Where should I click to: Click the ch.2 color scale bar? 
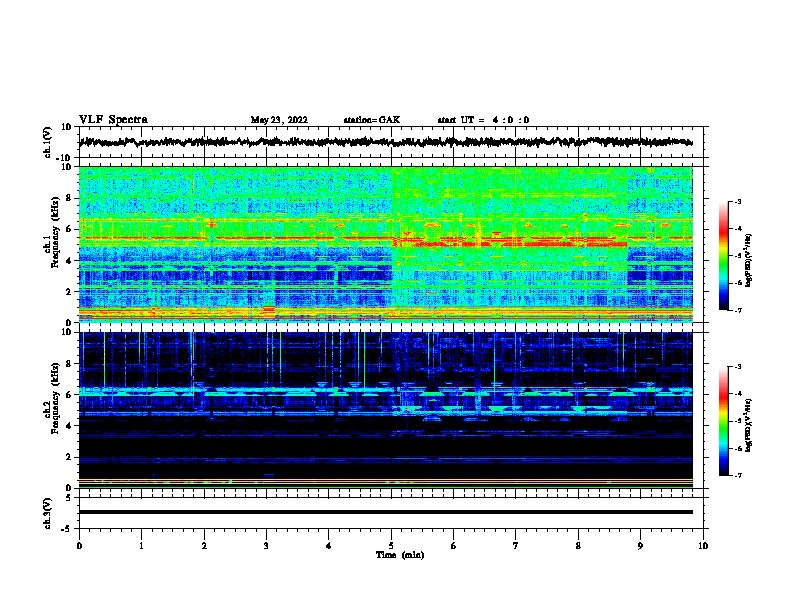[x=724, y=421]
